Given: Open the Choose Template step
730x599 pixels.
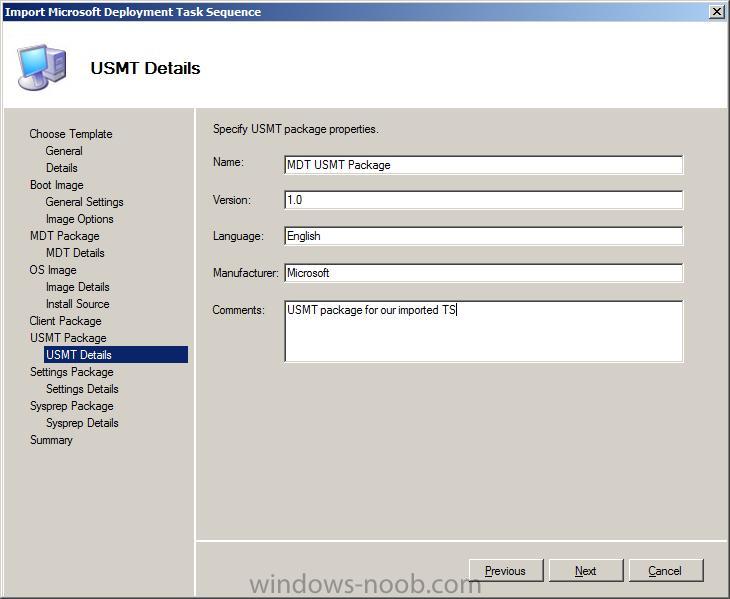Looking at the screenshot, I should pyautogui.click(x=71, y=134).
